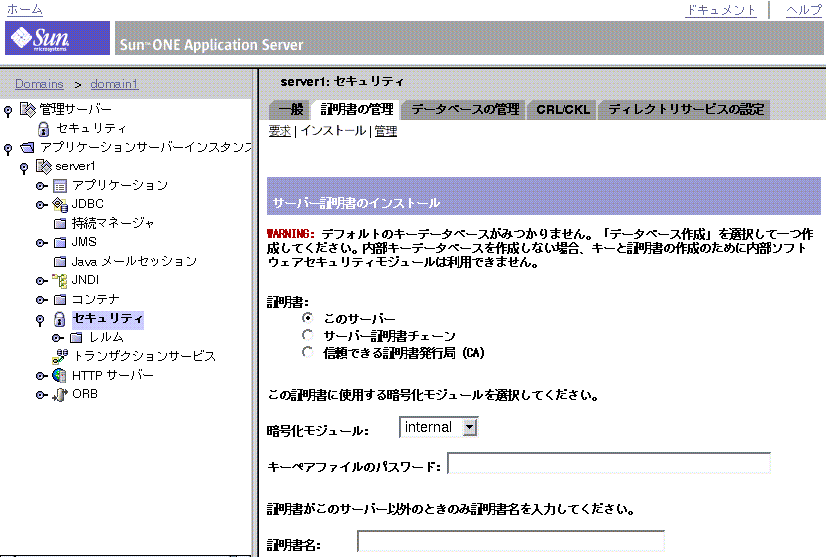Click the コンテナ folder icon
This screenshot has width=826, height=557.
(60, 300)
